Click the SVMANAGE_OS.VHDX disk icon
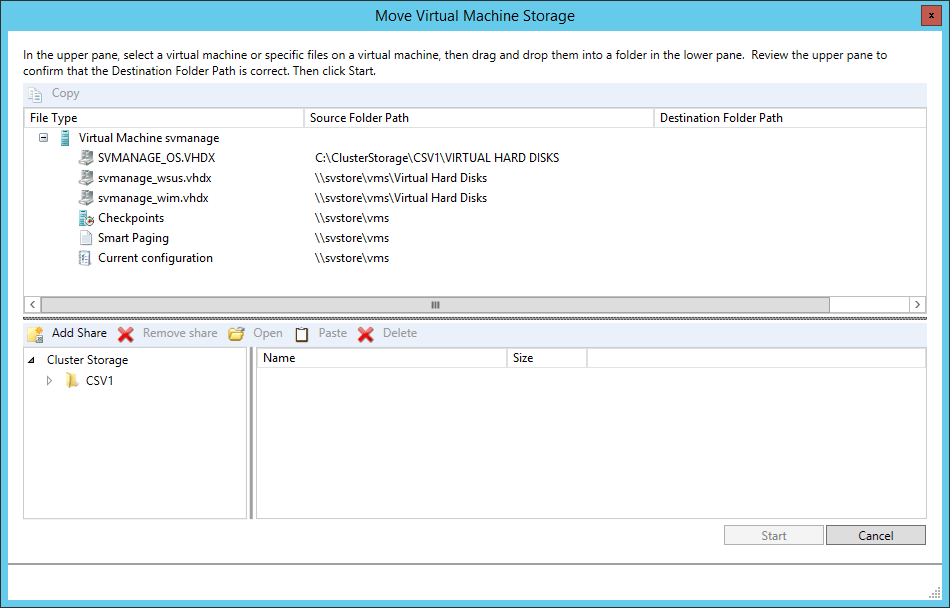The width and height of the screenshot is (950, 608). (86, 158)
